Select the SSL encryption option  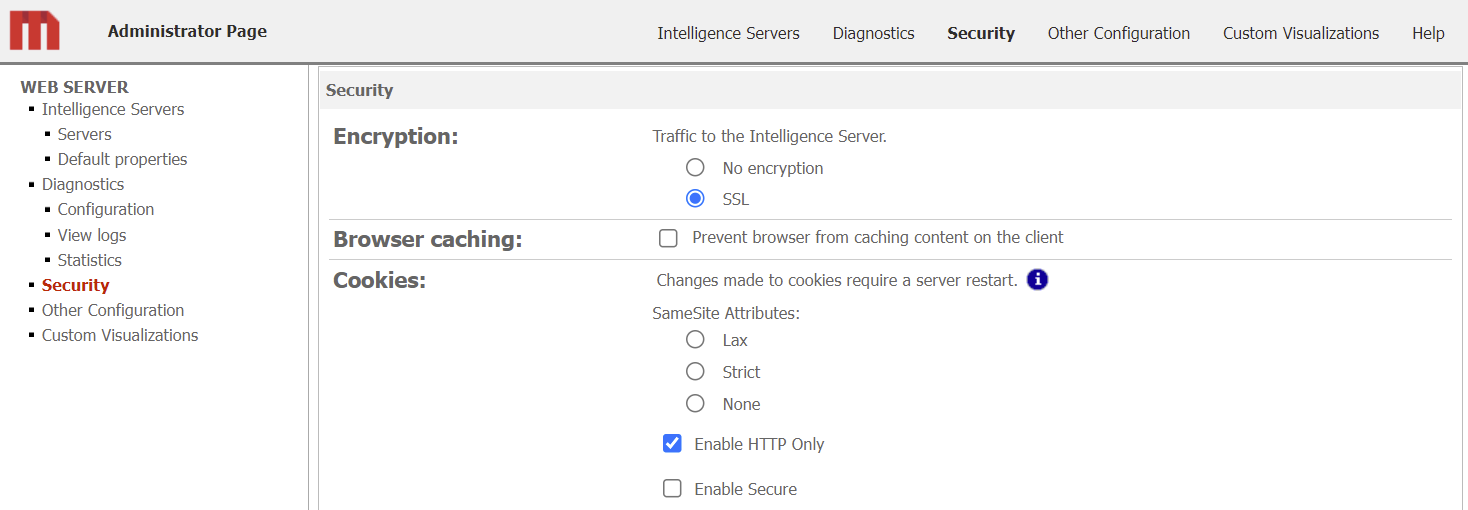(695, 199)
